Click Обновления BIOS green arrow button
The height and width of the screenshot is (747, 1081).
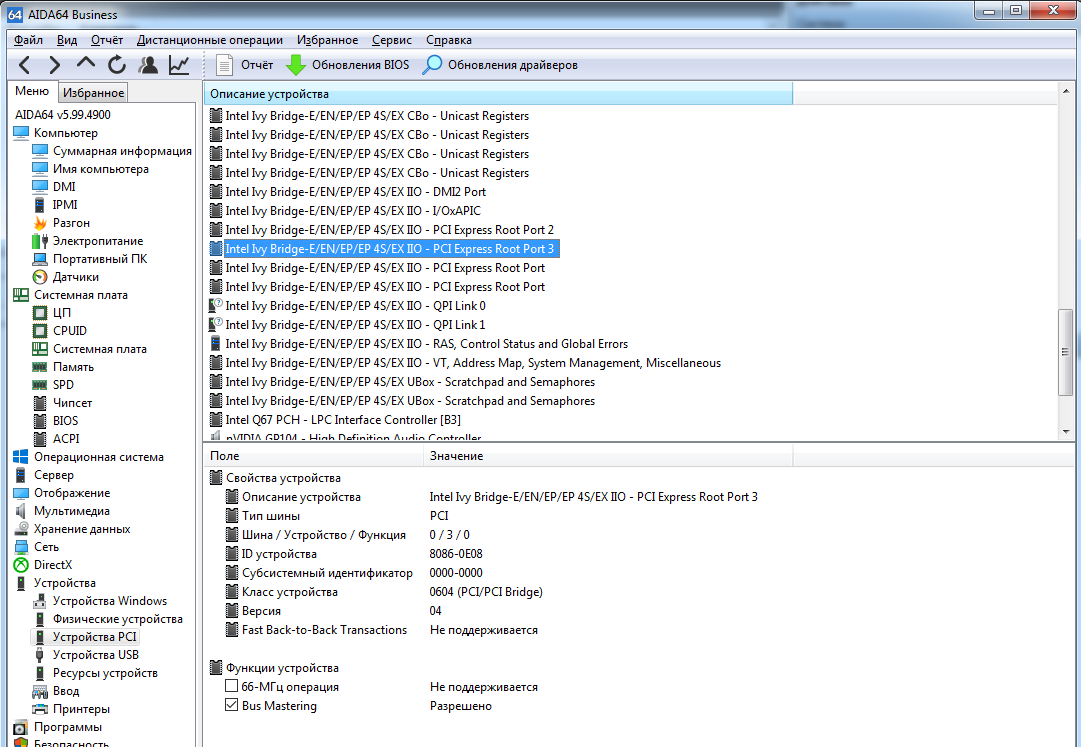click(x=347, y=65)
